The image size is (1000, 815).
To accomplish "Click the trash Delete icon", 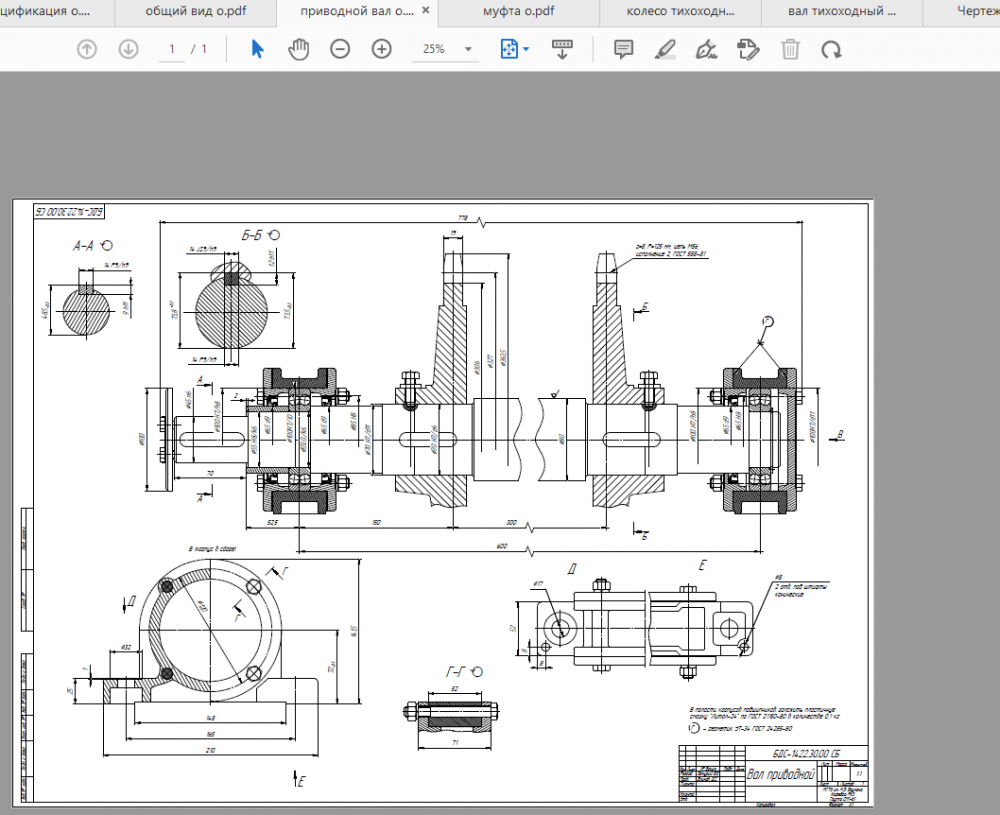I will (x=790, y=49).
